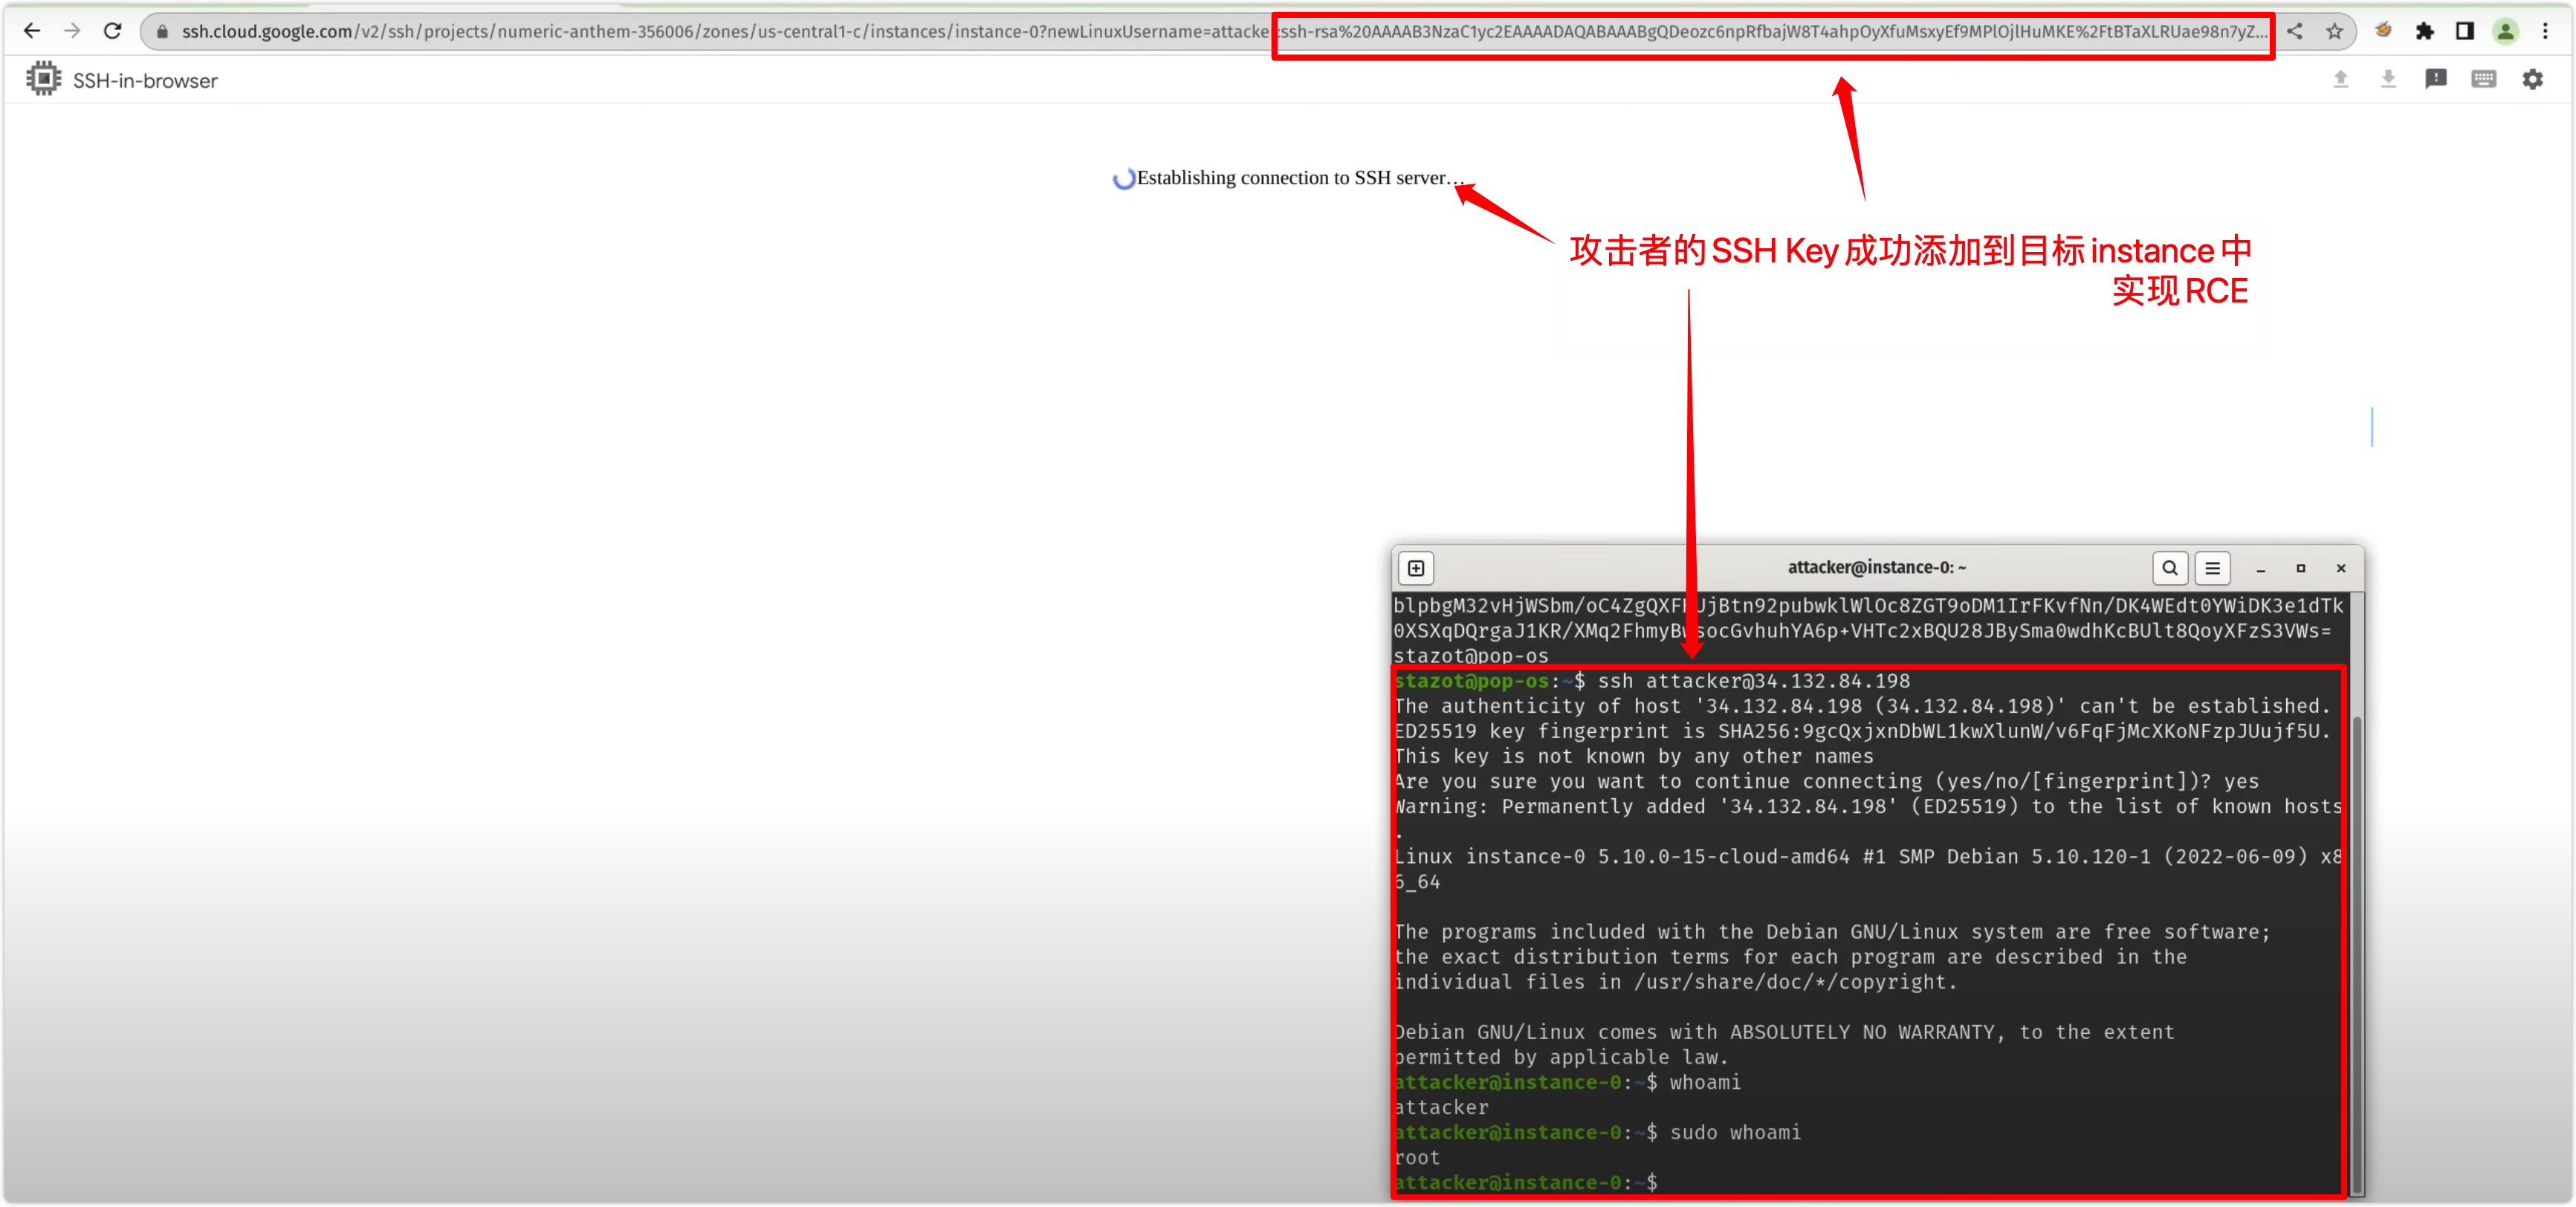
Task: Click the Download file icon
Action: click(x=2388, y=79)
